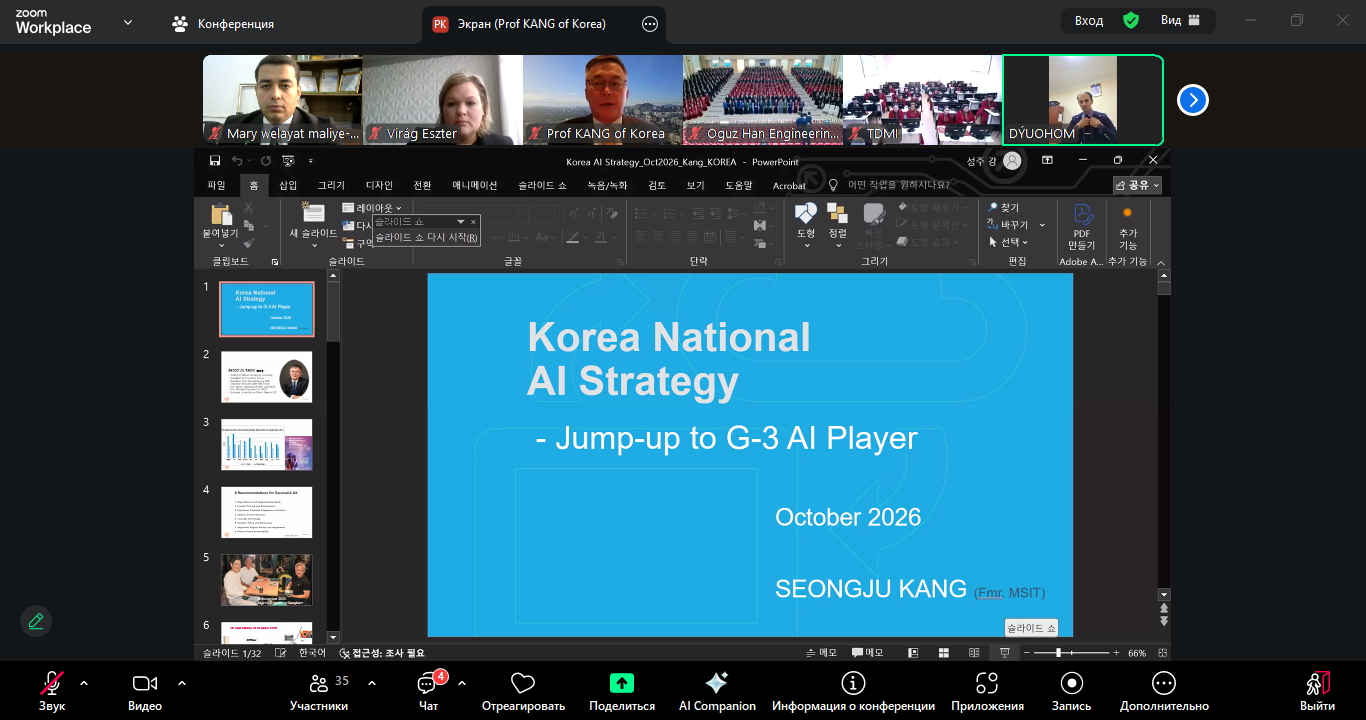Unmute microphone with the Звук button

click(x=52, y=691)
